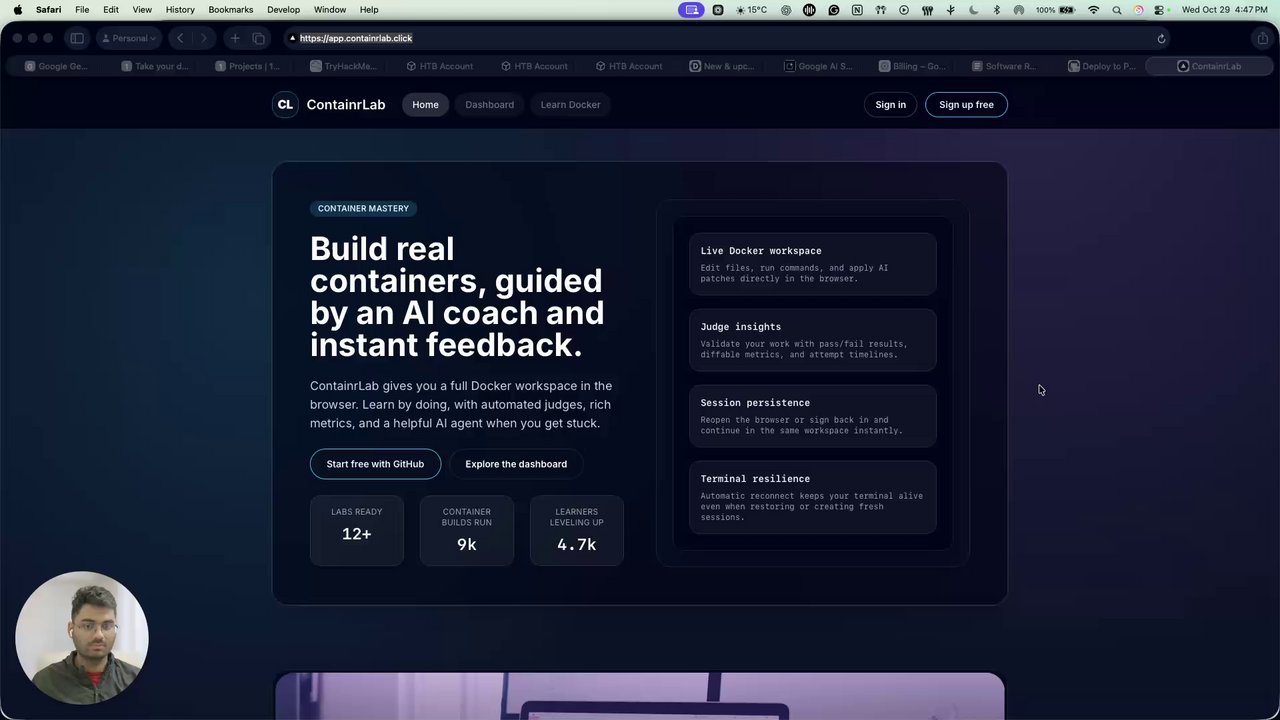Open the ChatGPT menu bar icon
The width and height of the screenshot is (1280, 720).
coord(786,10)
